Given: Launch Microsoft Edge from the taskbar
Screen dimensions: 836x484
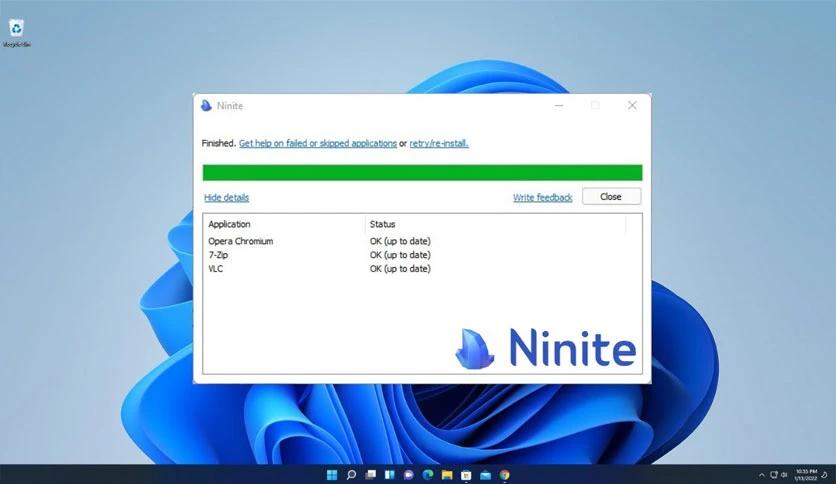Looking at the screenshot, I should (428, 474).
